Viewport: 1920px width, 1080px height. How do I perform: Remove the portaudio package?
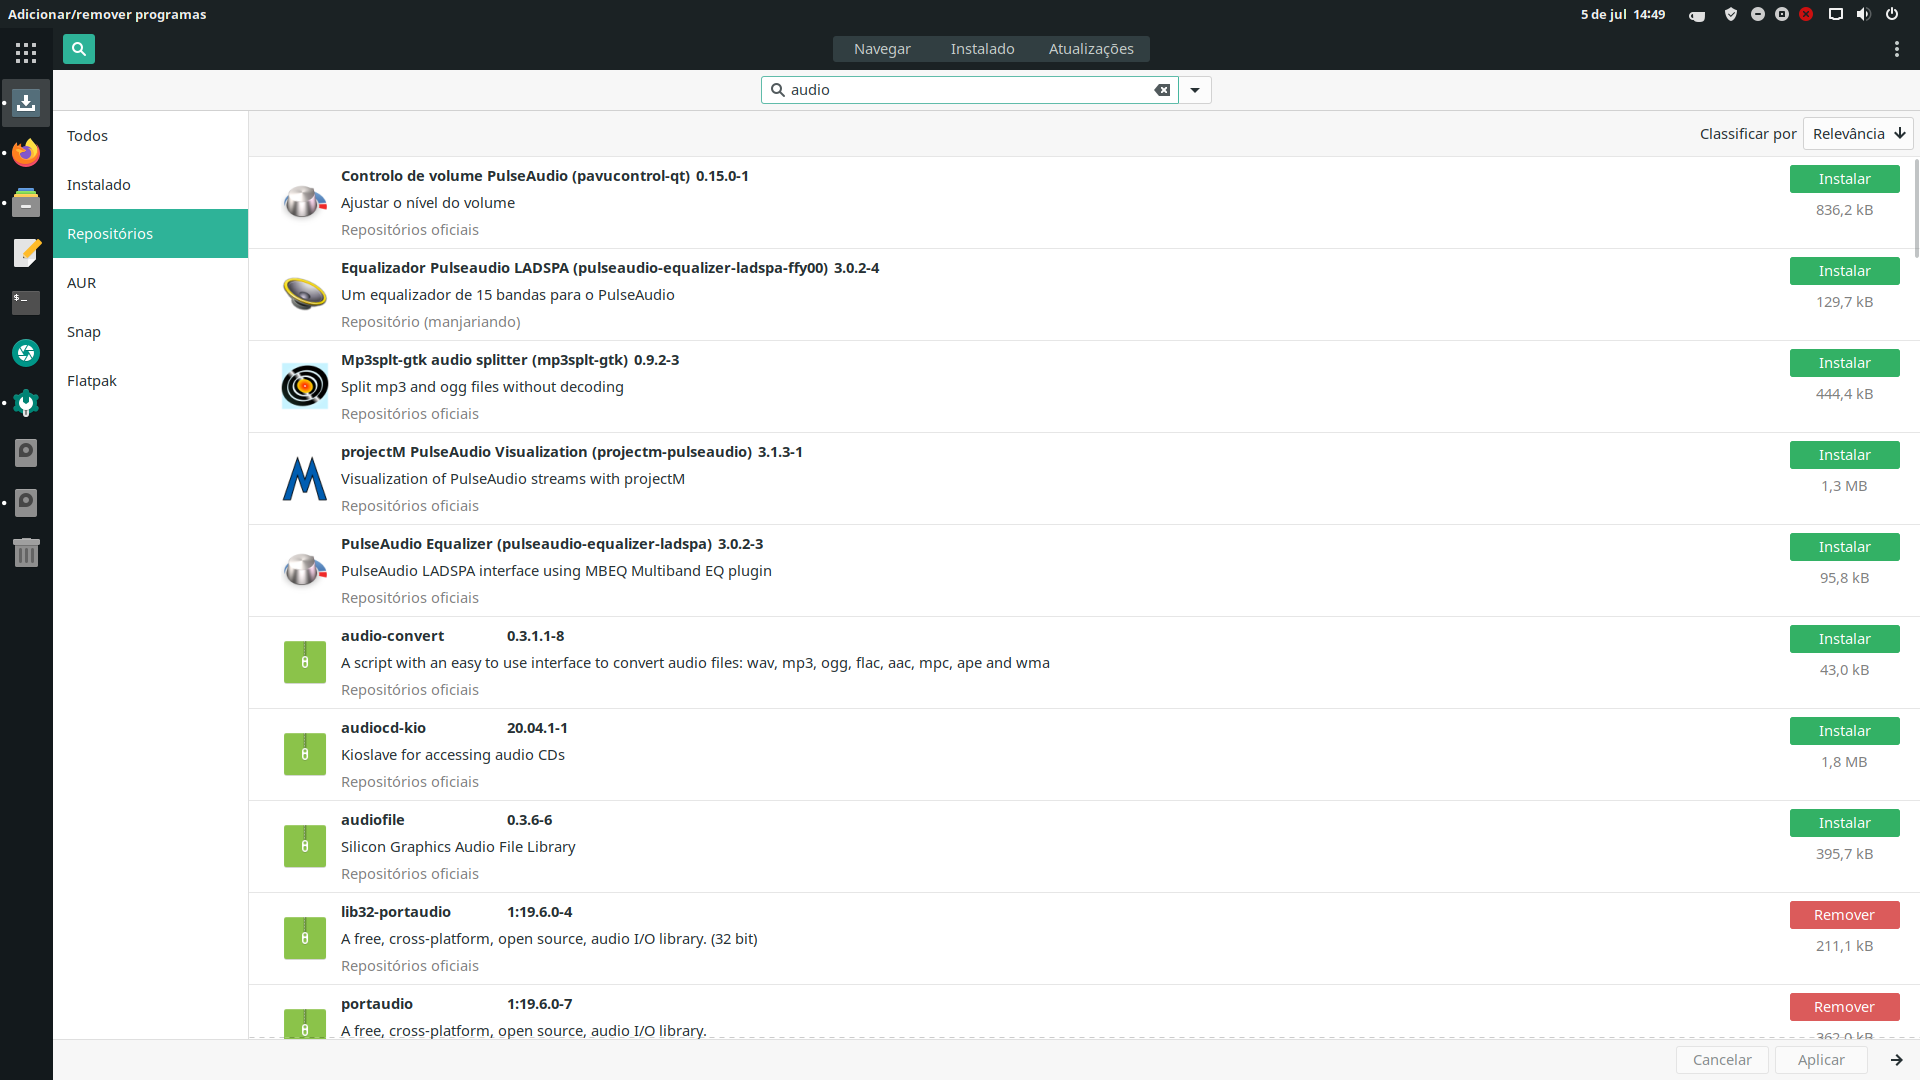click(x=1844, y=1007)
